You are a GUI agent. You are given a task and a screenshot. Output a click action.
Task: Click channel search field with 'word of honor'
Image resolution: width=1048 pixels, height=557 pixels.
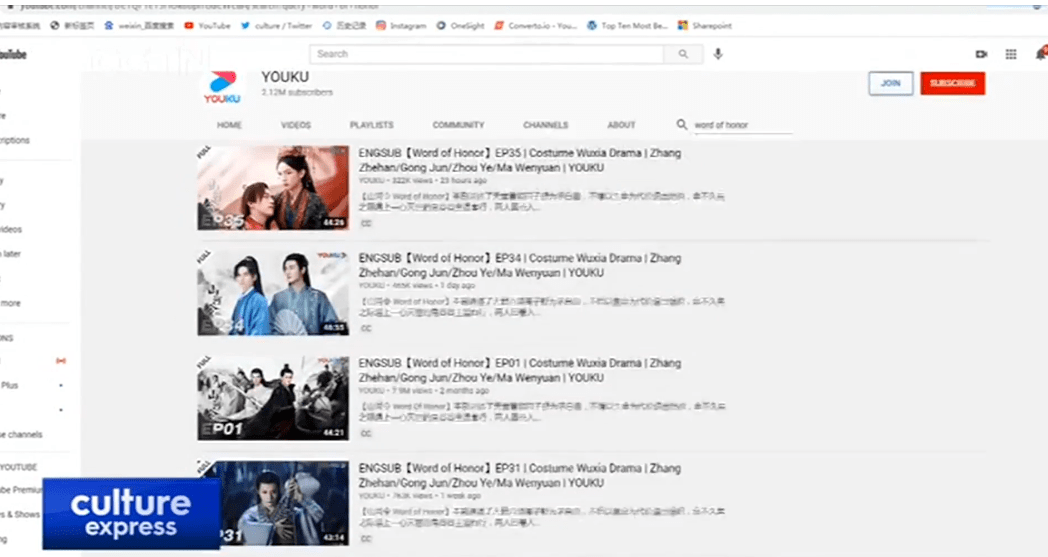point(743,125)
